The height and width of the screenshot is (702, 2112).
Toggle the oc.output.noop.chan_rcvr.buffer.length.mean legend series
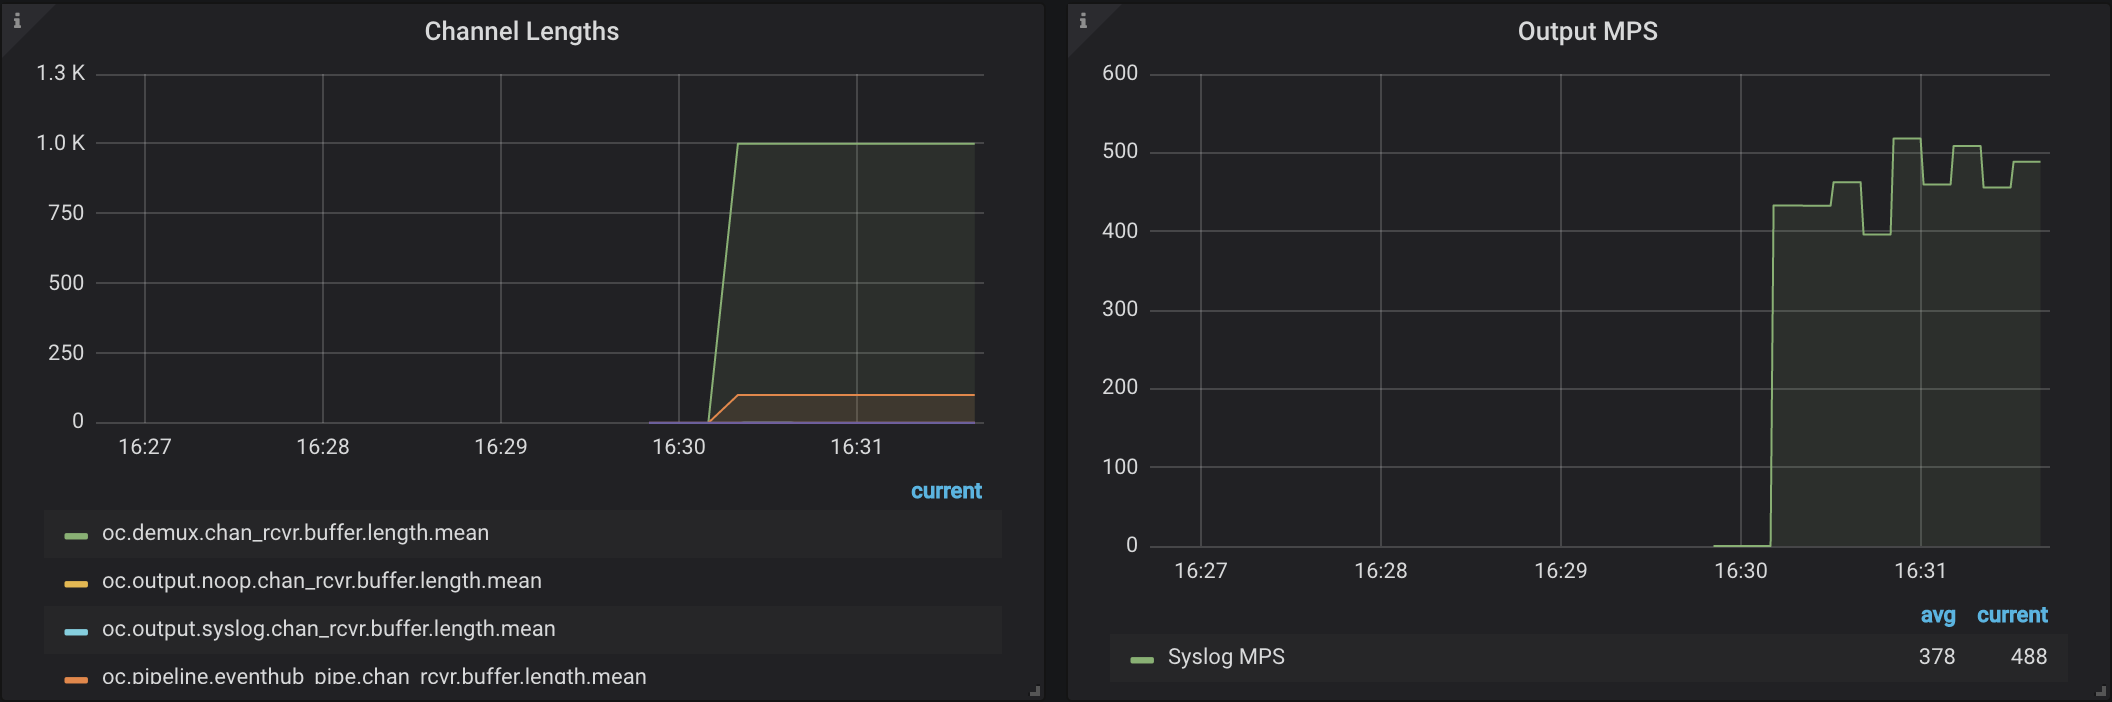(321, 581)
